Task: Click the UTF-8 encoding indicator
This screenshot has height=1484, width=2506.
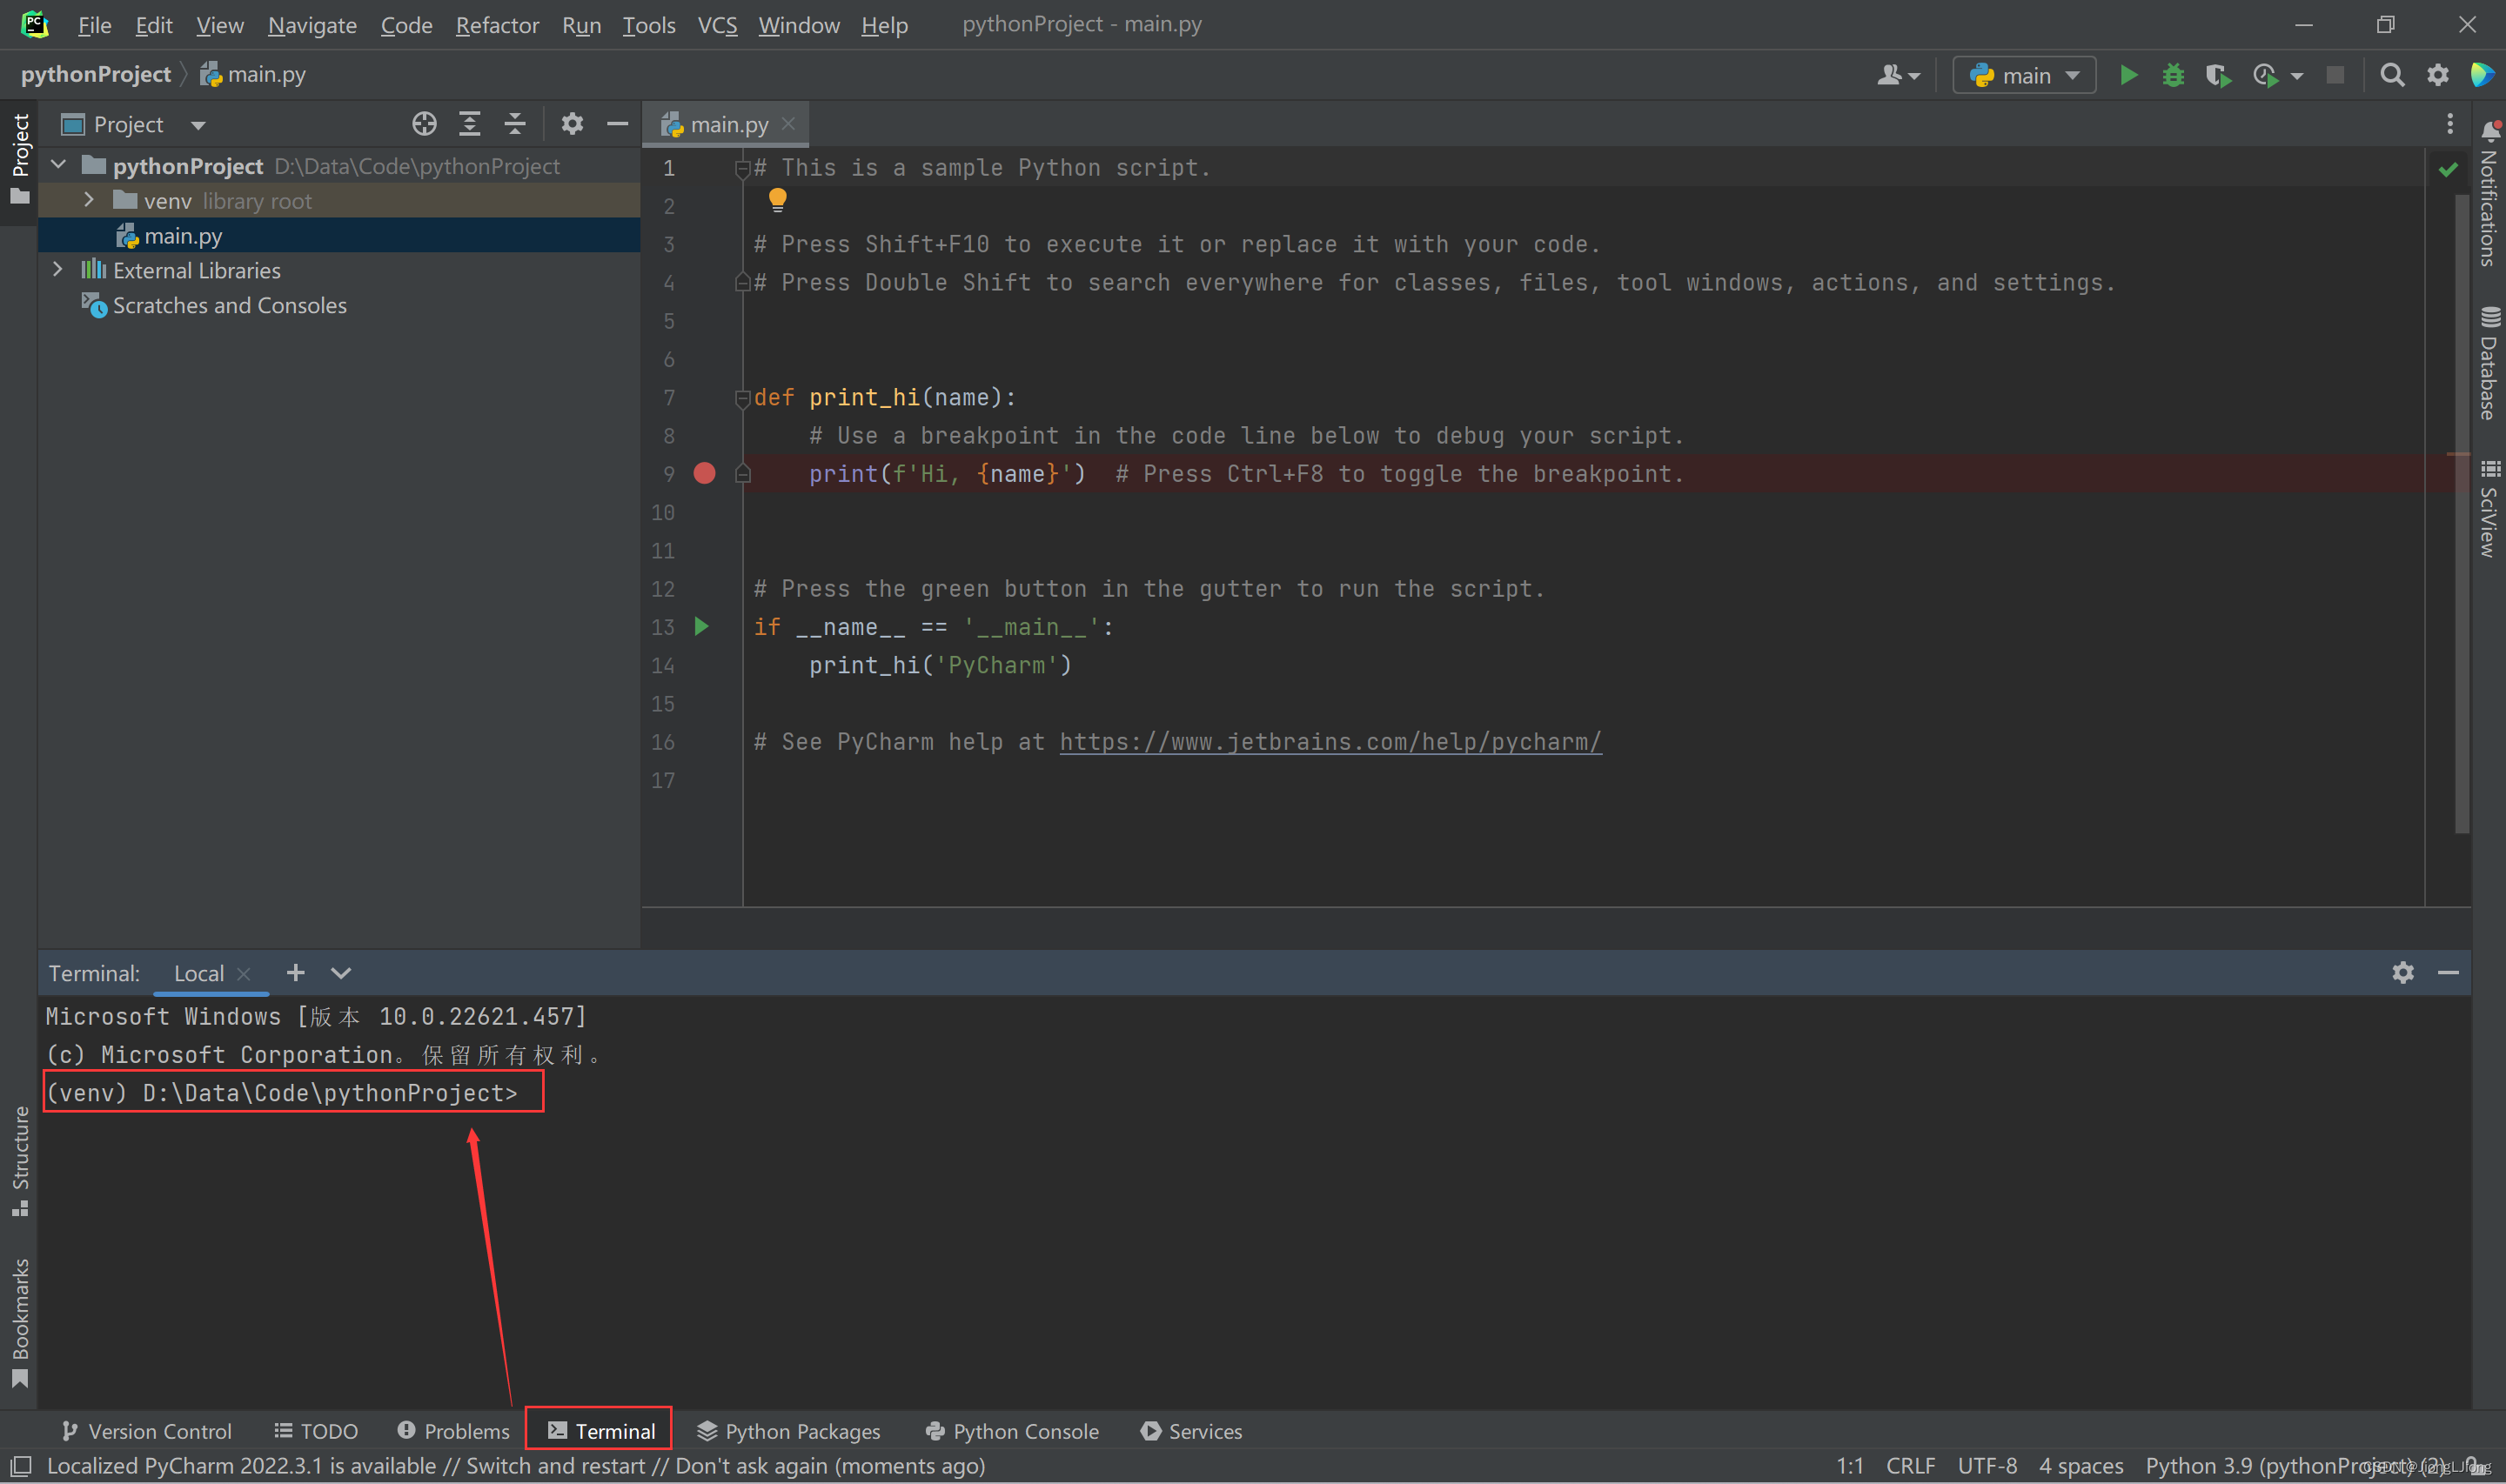Action: [x=1988, y=1465]
